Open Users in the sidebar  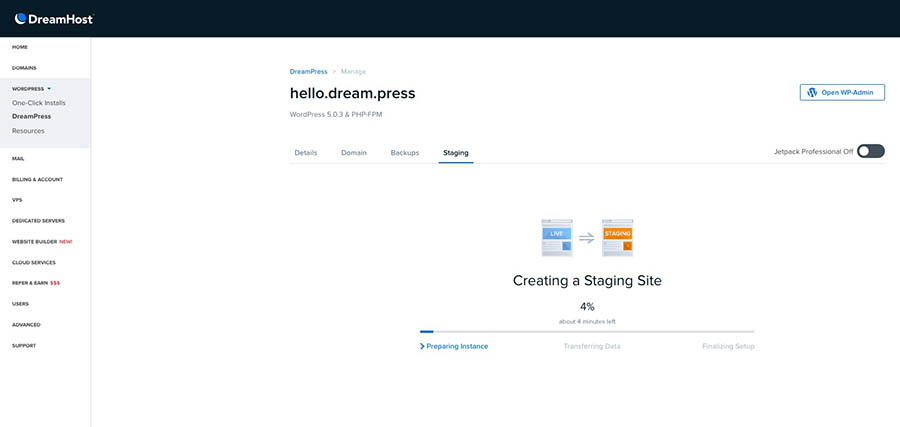pos(20,304)
